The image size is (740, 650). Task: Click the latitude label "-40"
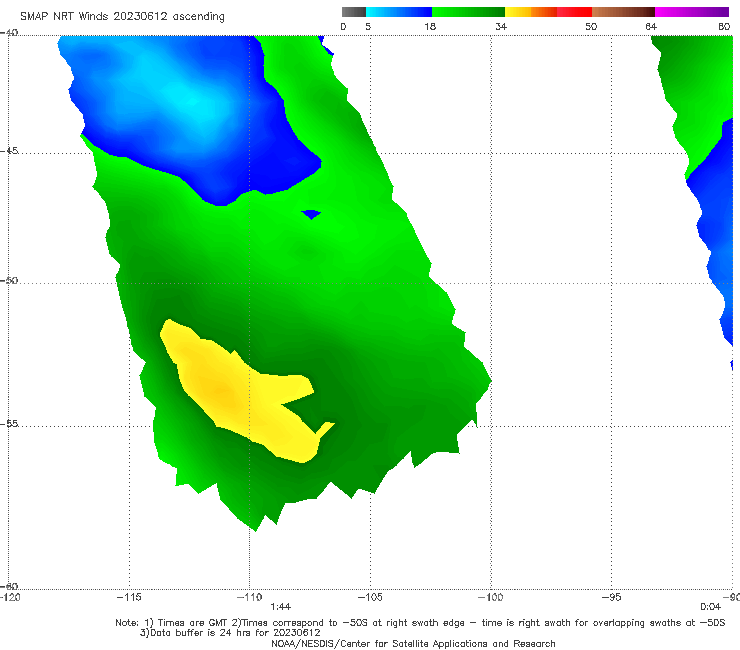pos(9,32)
